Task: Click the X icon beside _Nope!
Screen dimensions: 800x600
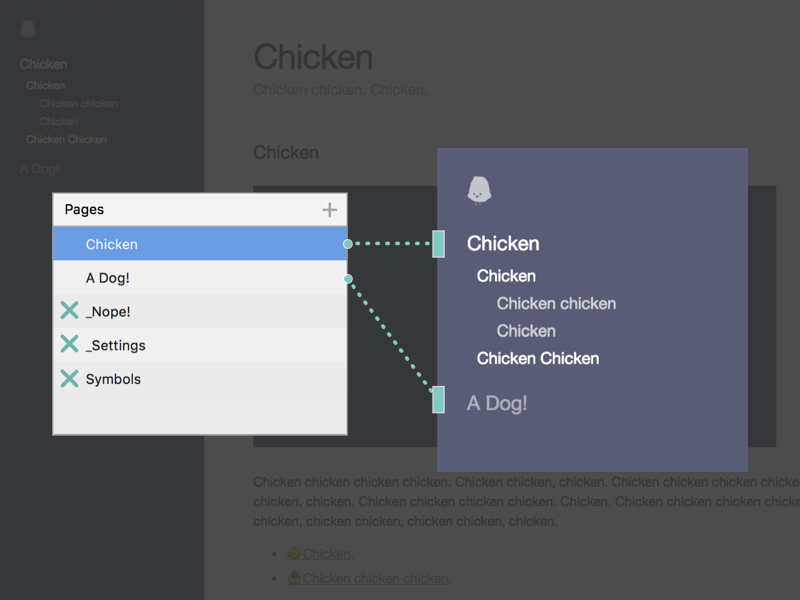Action: tap(69, 310)
